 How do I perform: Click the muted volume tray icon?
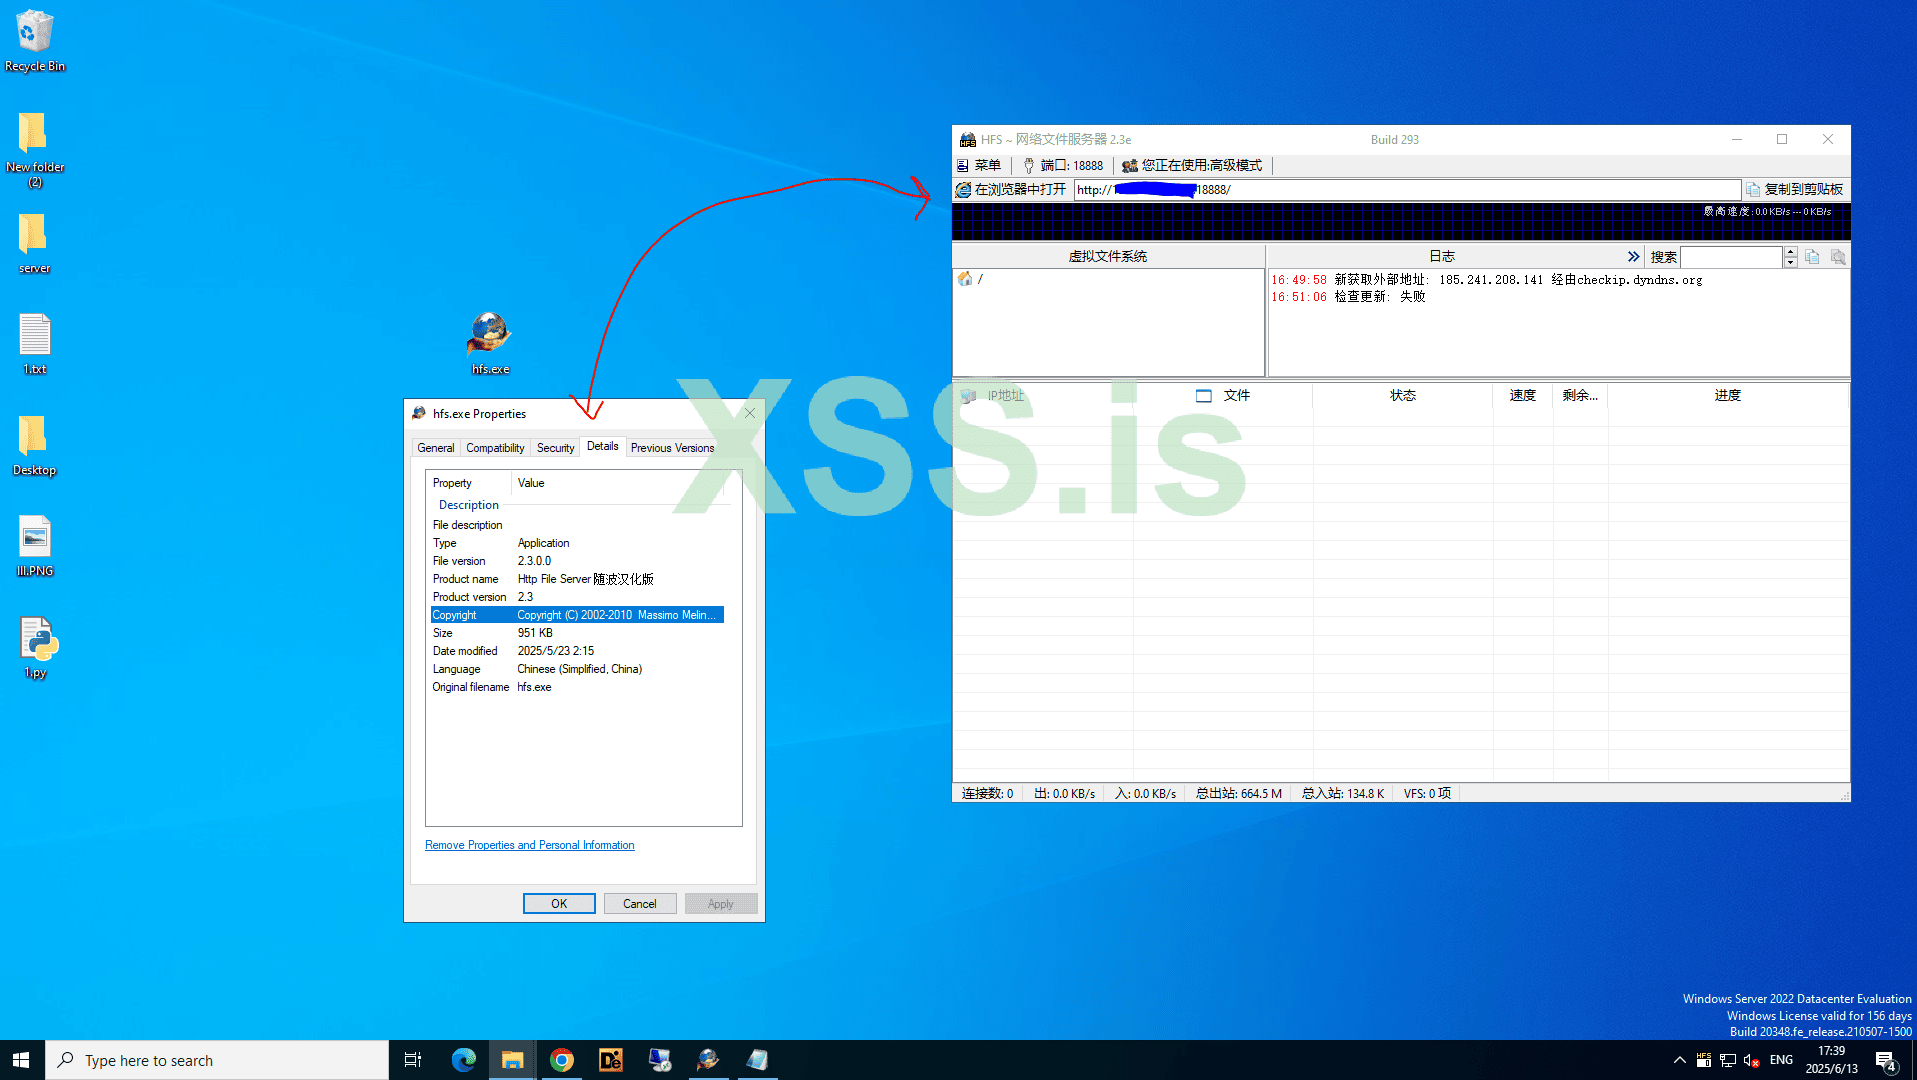(x=1752, y=1060)
